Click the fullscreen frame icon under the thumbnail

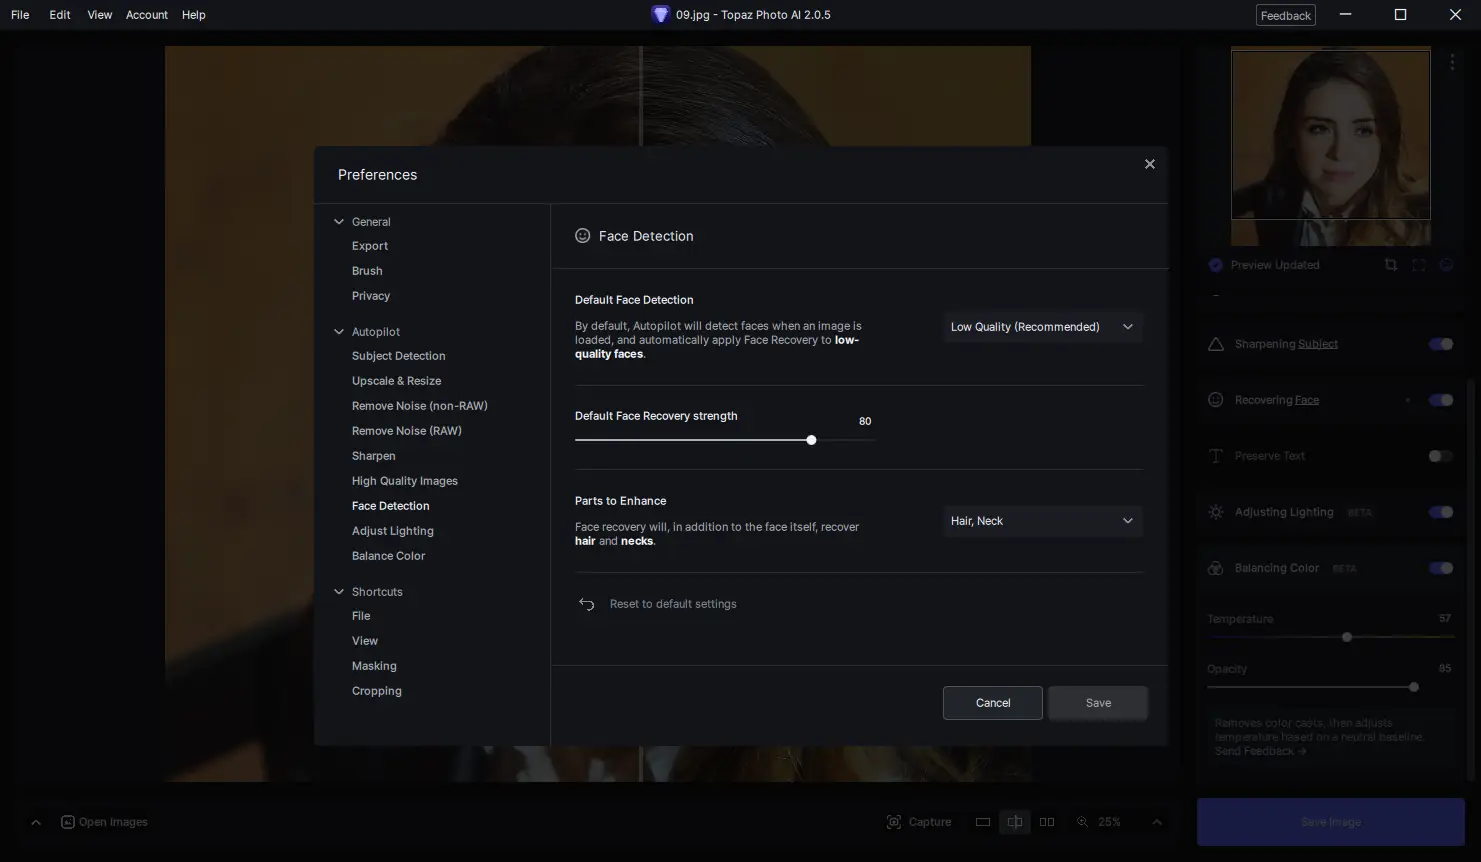(x=1419, y=265)
